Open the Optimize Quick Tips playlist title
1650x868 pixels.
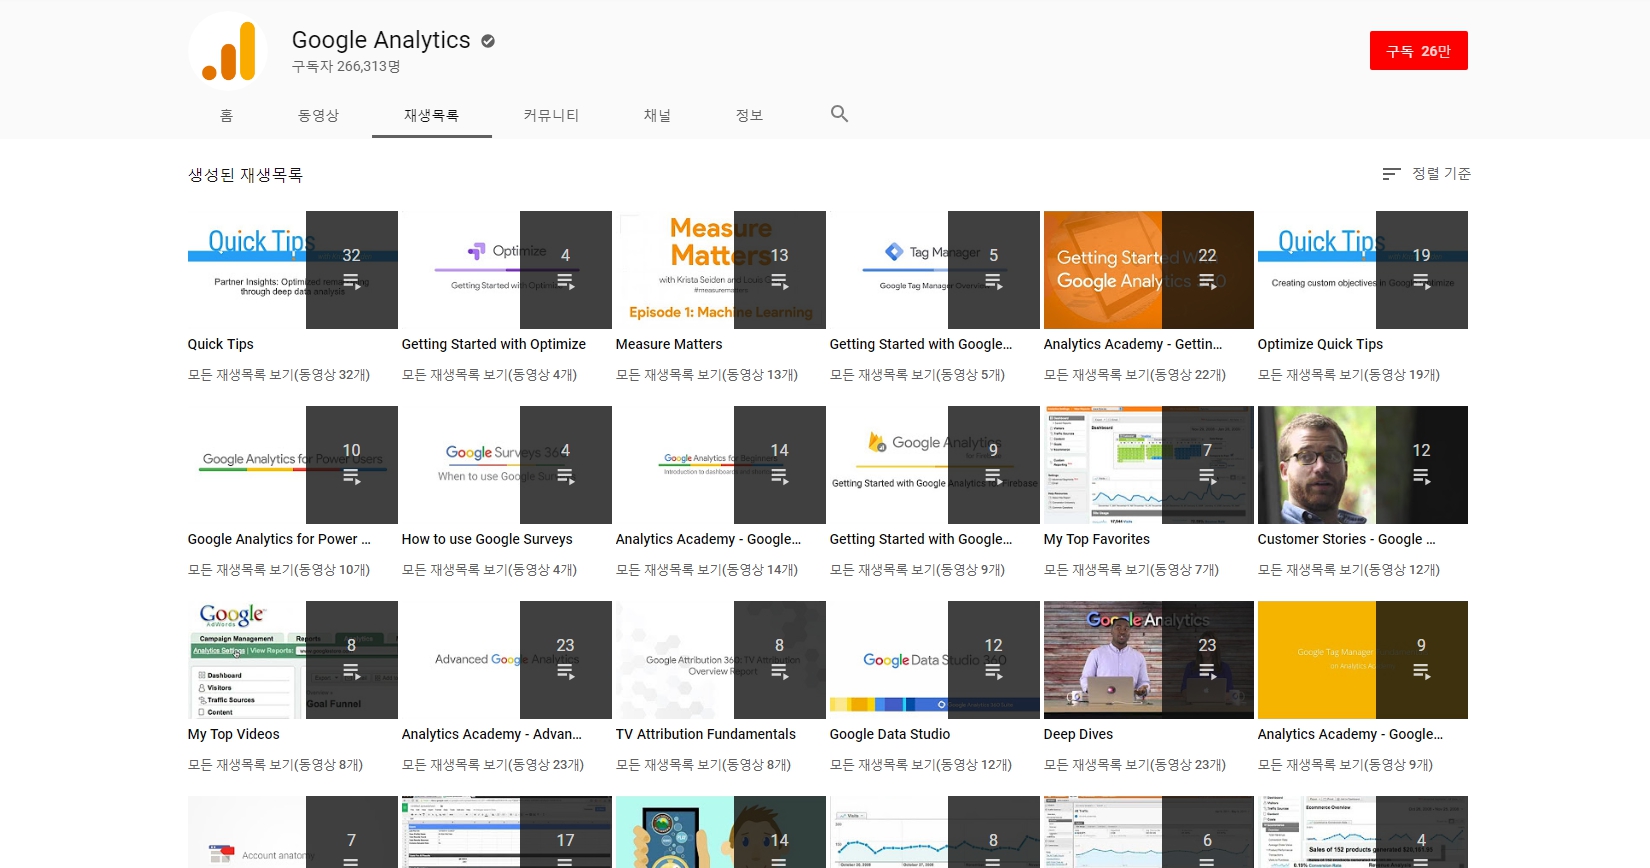pyautogui.click(x=1320, y=344)
